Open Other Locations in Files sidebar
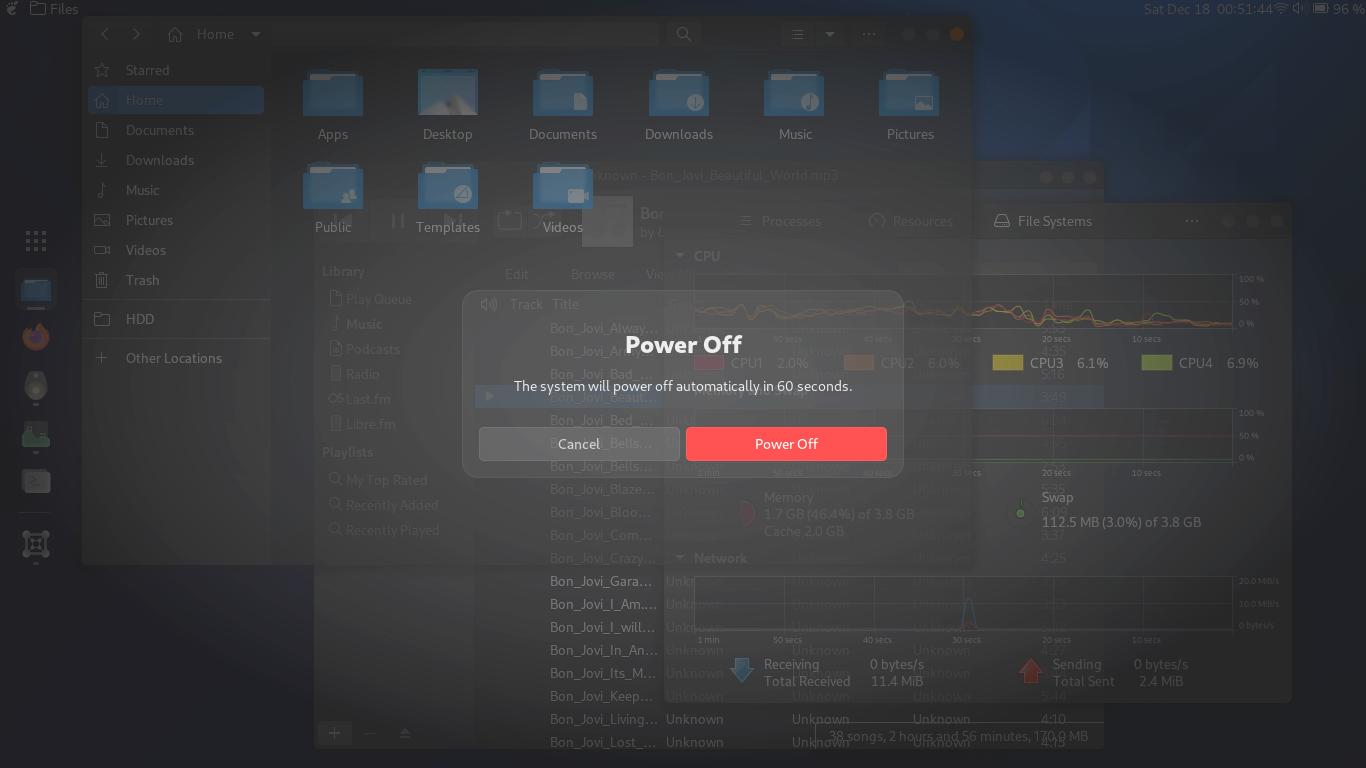The width and height of the screenshot is (1366, 768). tap(176, 358)
